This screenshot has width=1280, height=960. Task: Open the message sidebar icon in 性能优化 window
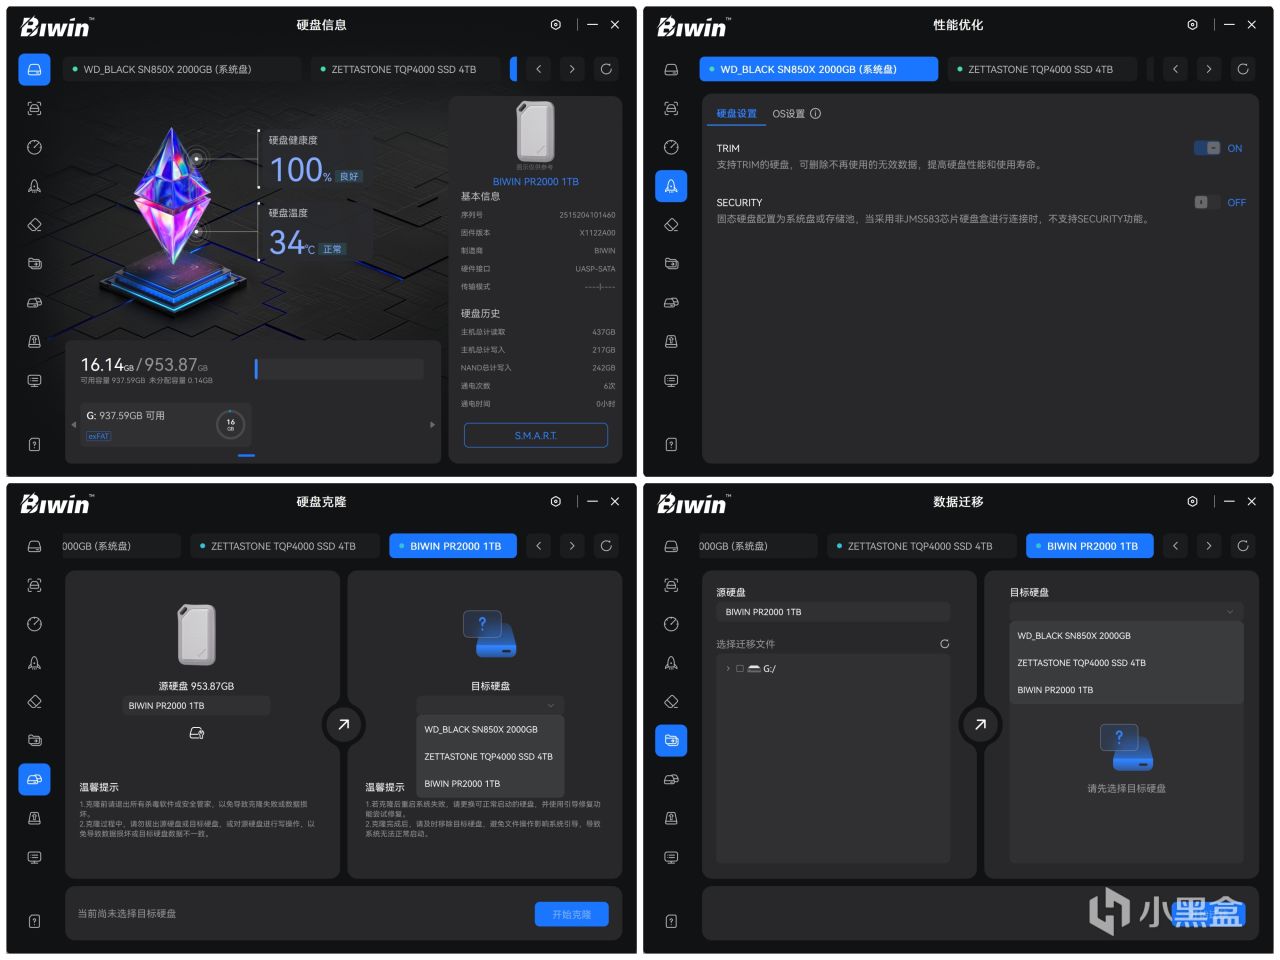click(x=671, y=381)
